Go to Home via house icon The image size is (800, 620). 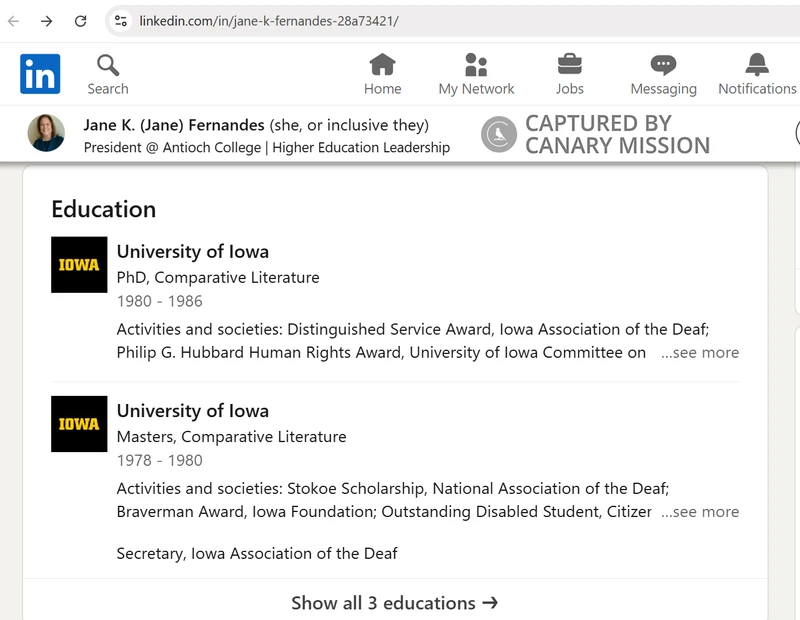coord(382,64)
